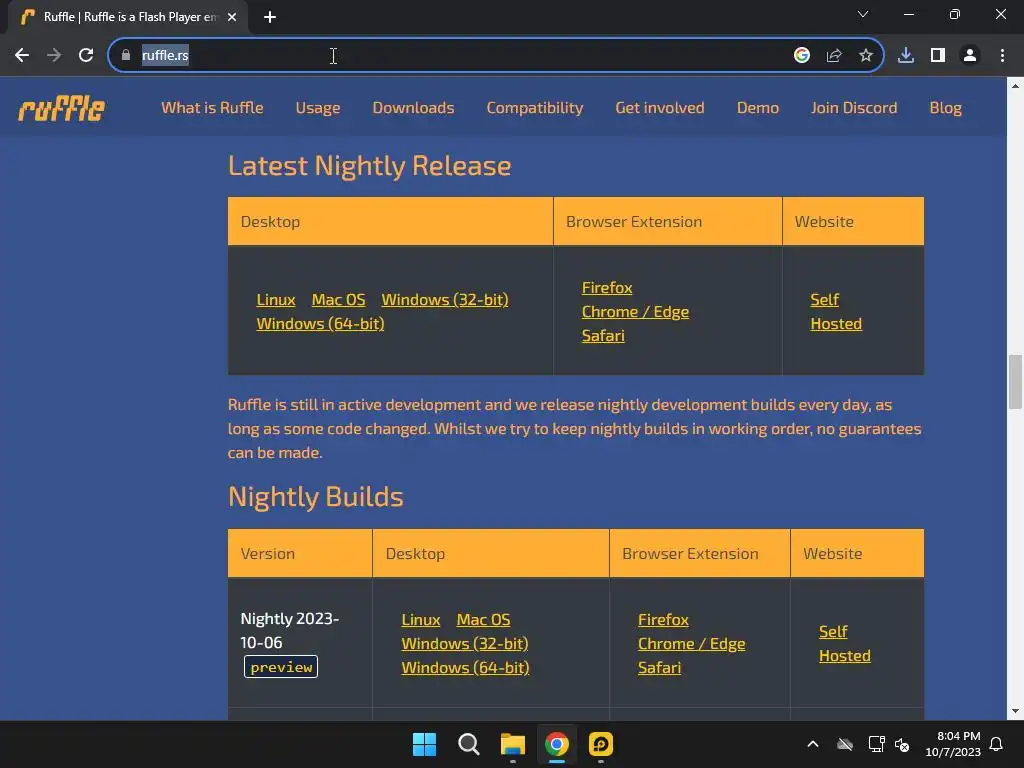This screenshot has height=768, width=1024.
Task: Reload the Ruffle page
Action: coord(86,56)
